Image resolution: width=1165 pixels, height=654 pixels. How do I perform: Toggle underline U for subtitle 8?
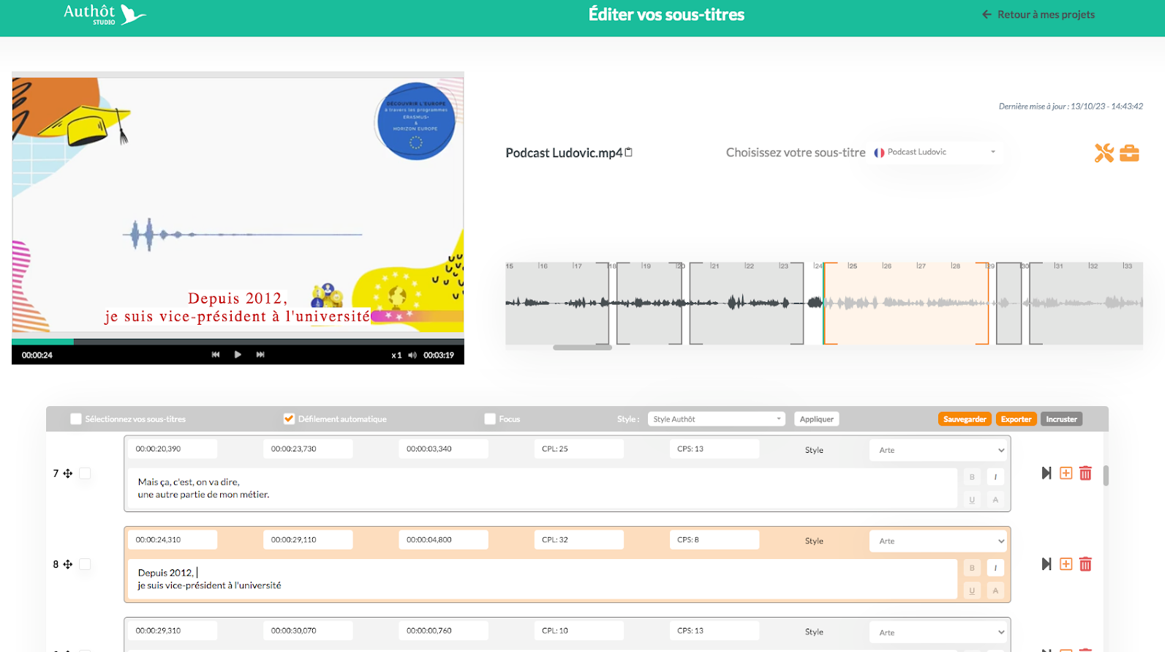pyautogui.click(x=972, y=590)
